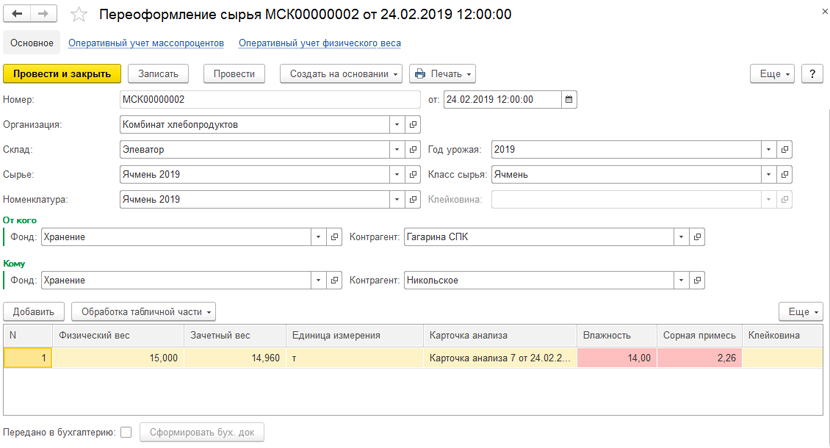Select Физический вес cell 15,000
This screenshot has height=448, width=830.
point(118,358)
